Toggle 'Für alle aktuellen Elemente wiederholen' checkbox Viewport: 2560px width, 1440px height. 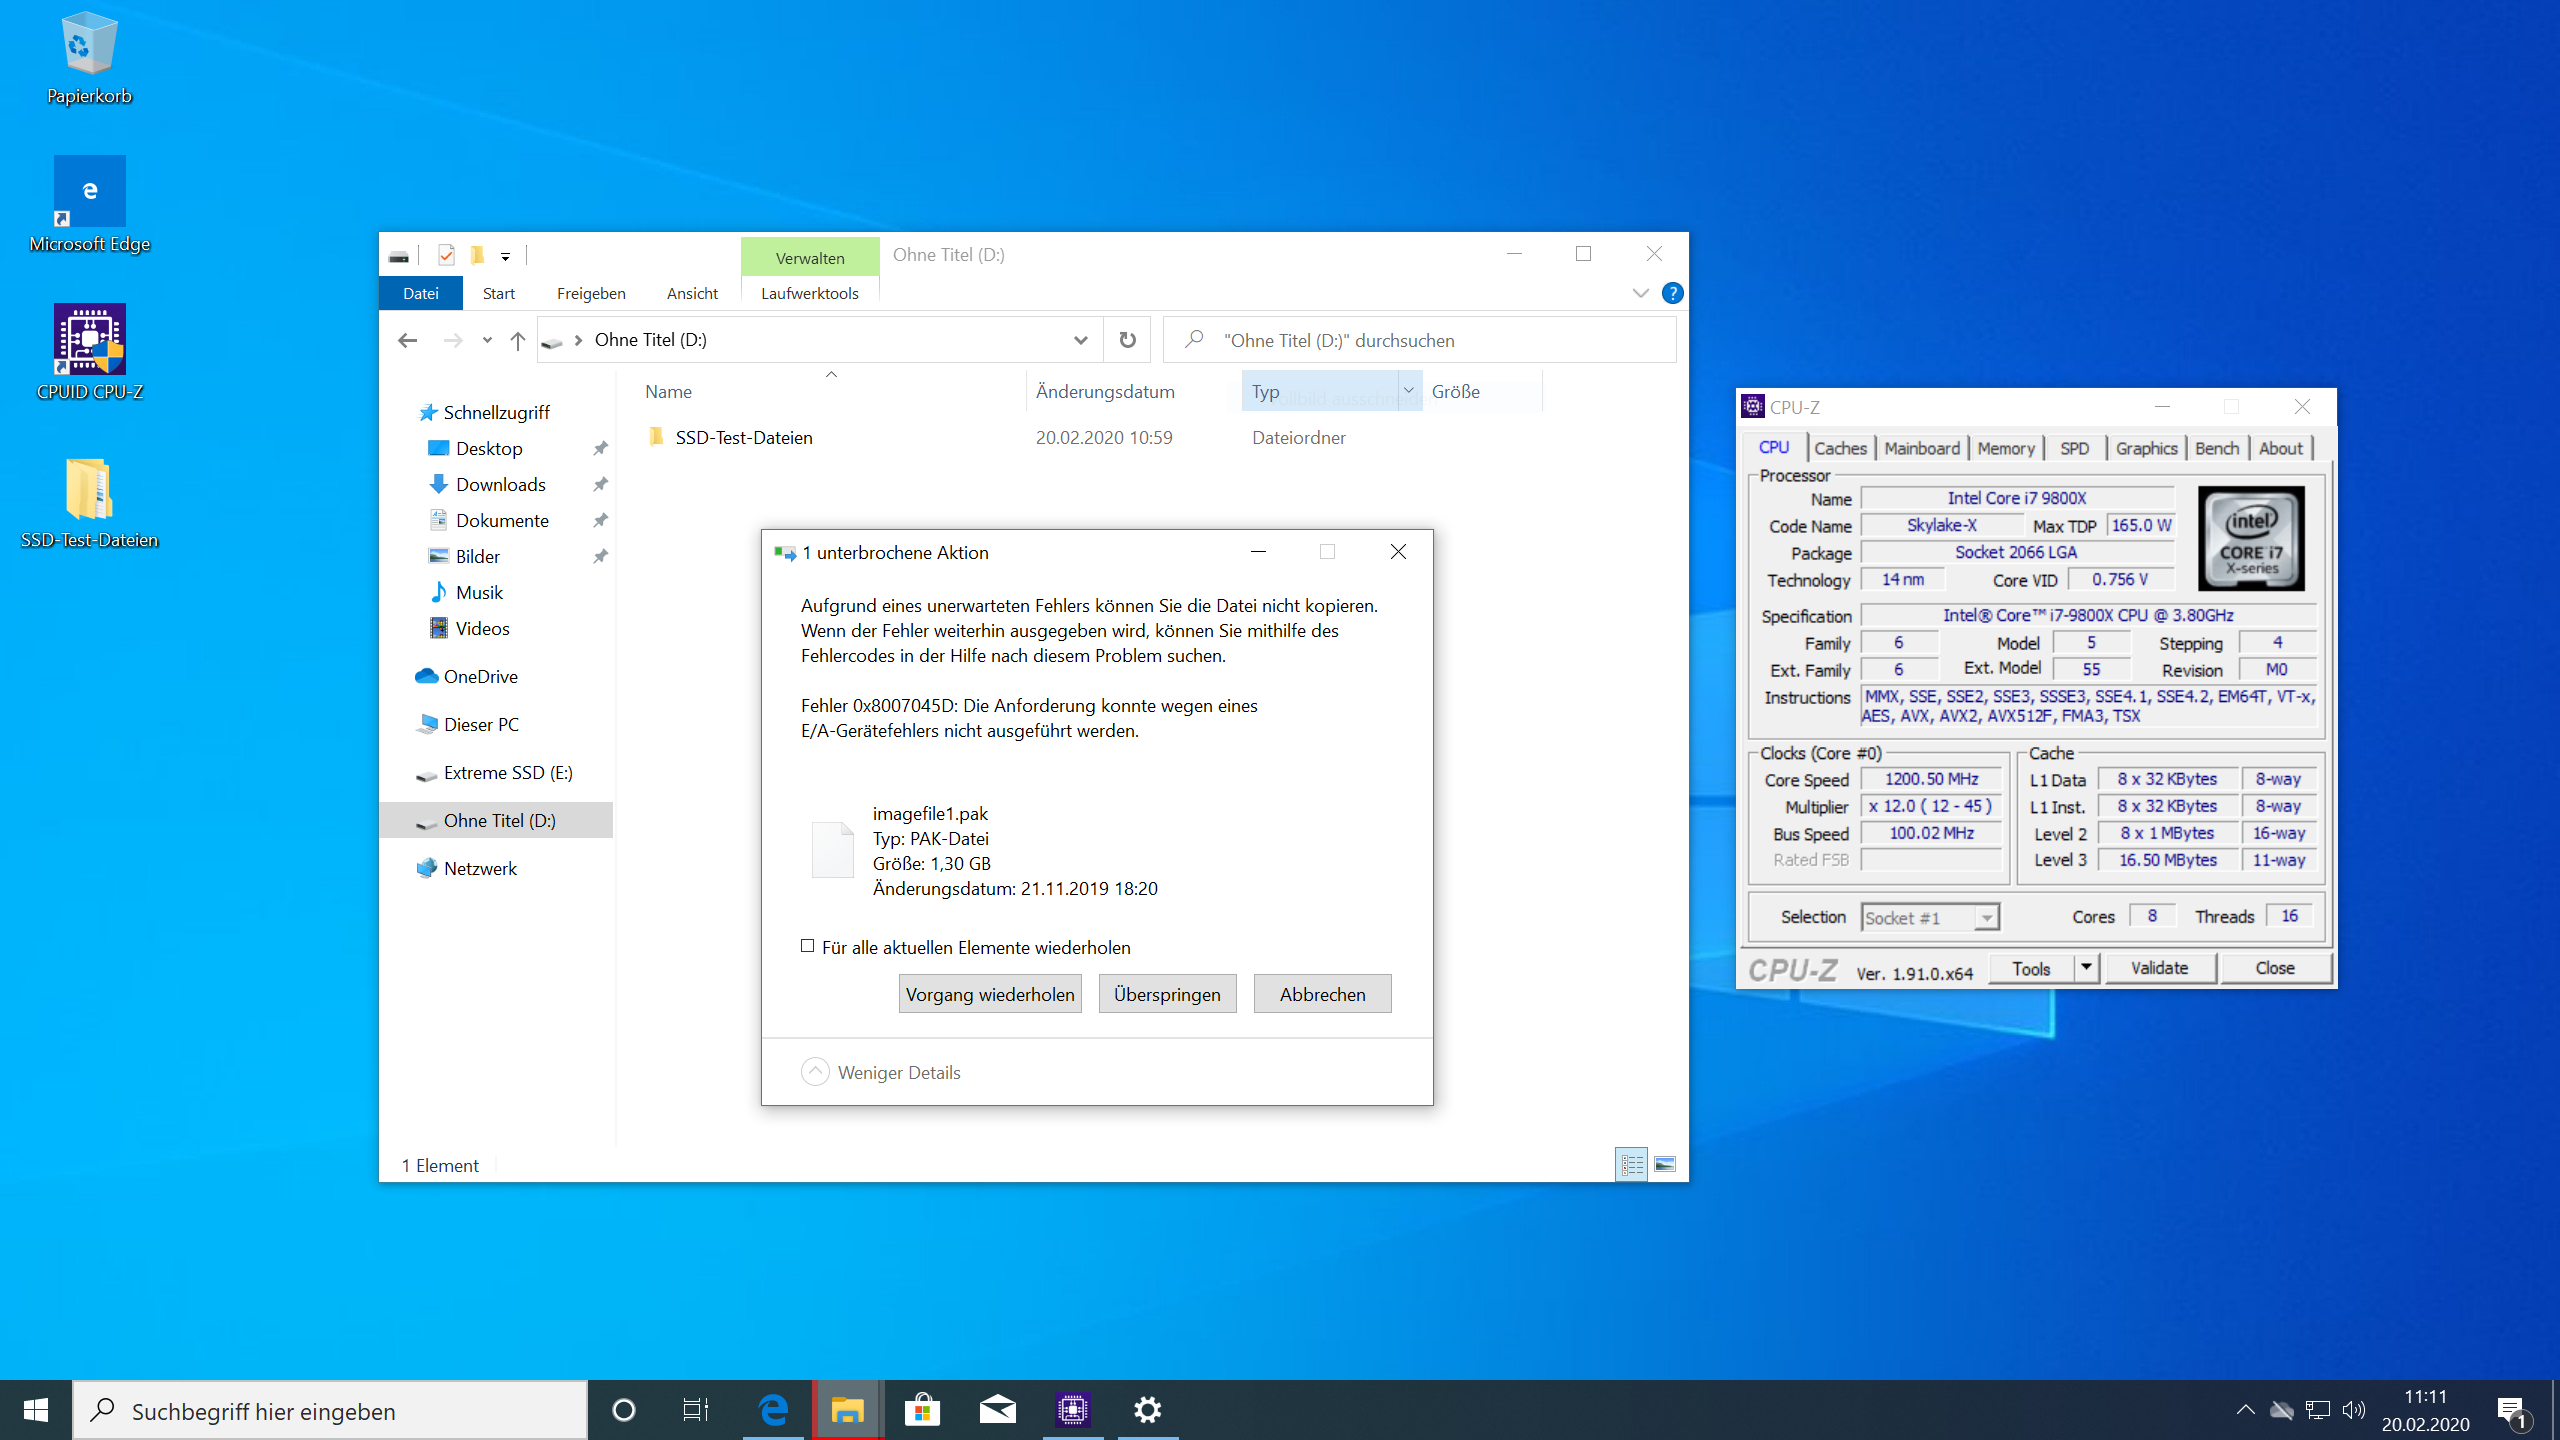807,944
